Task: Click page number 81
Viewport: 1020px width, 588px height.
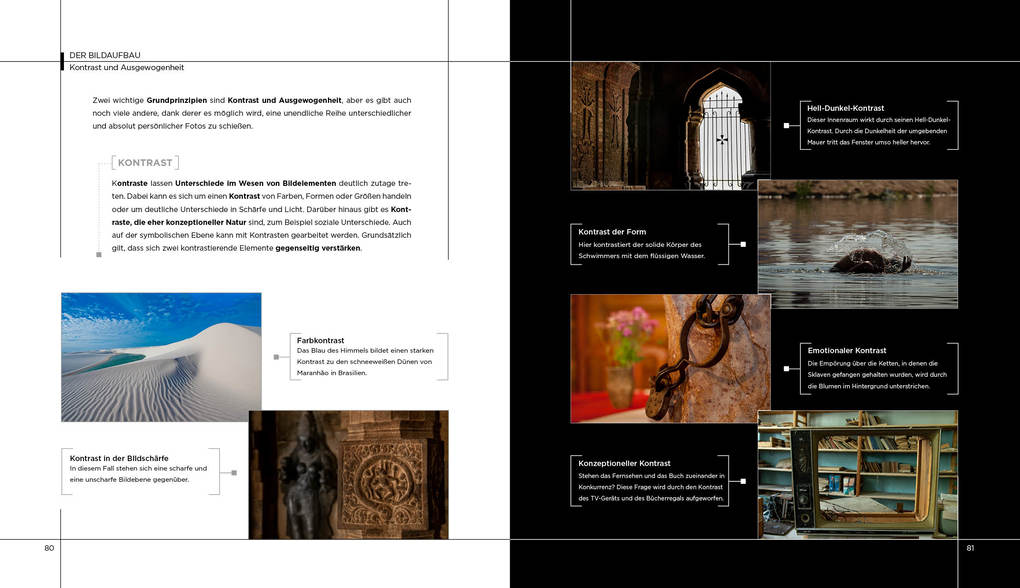Action: coord(970,548)
